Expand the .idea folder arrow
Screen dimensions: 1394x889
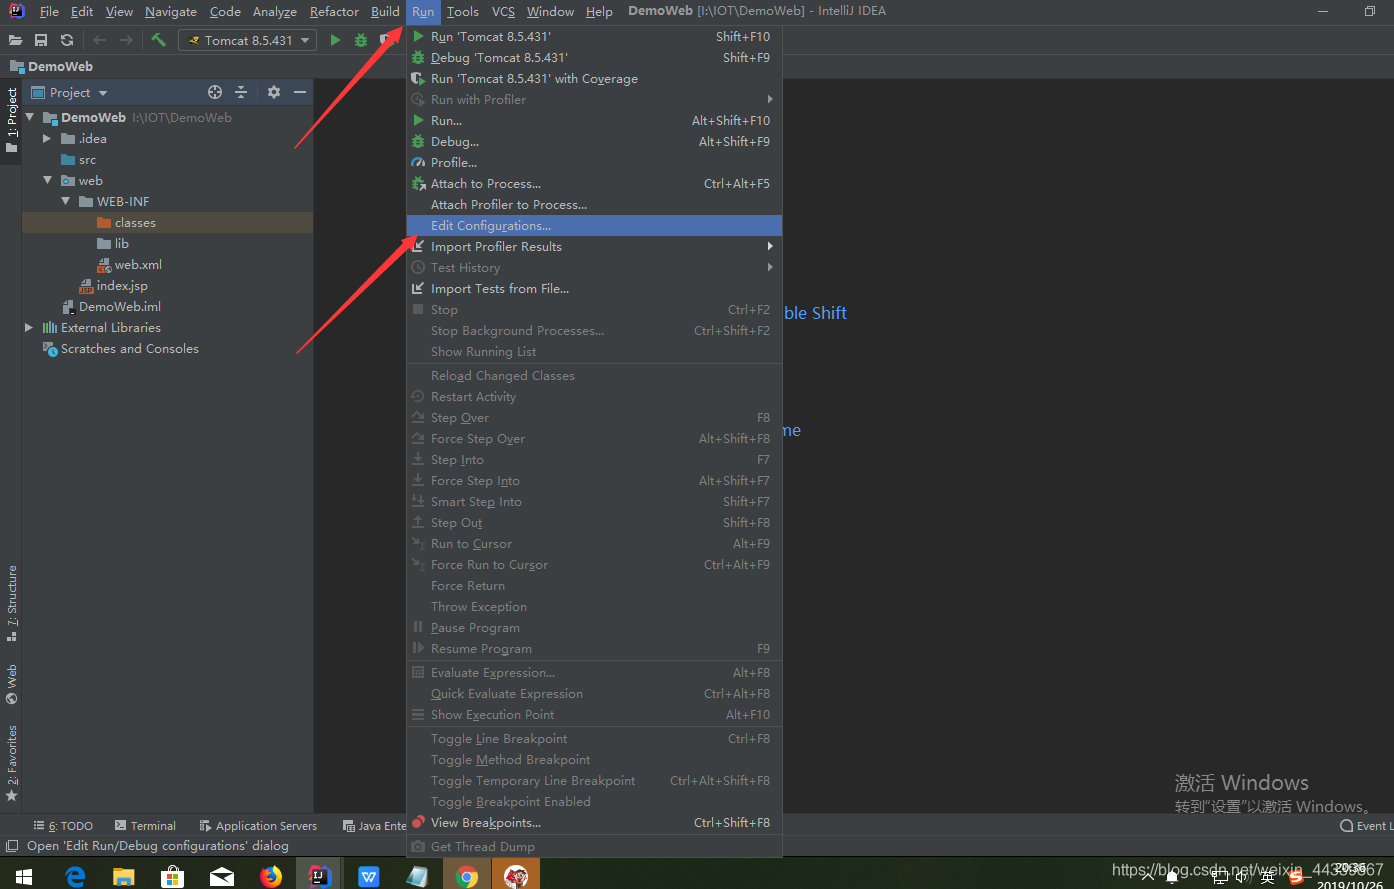click(47, 138)
